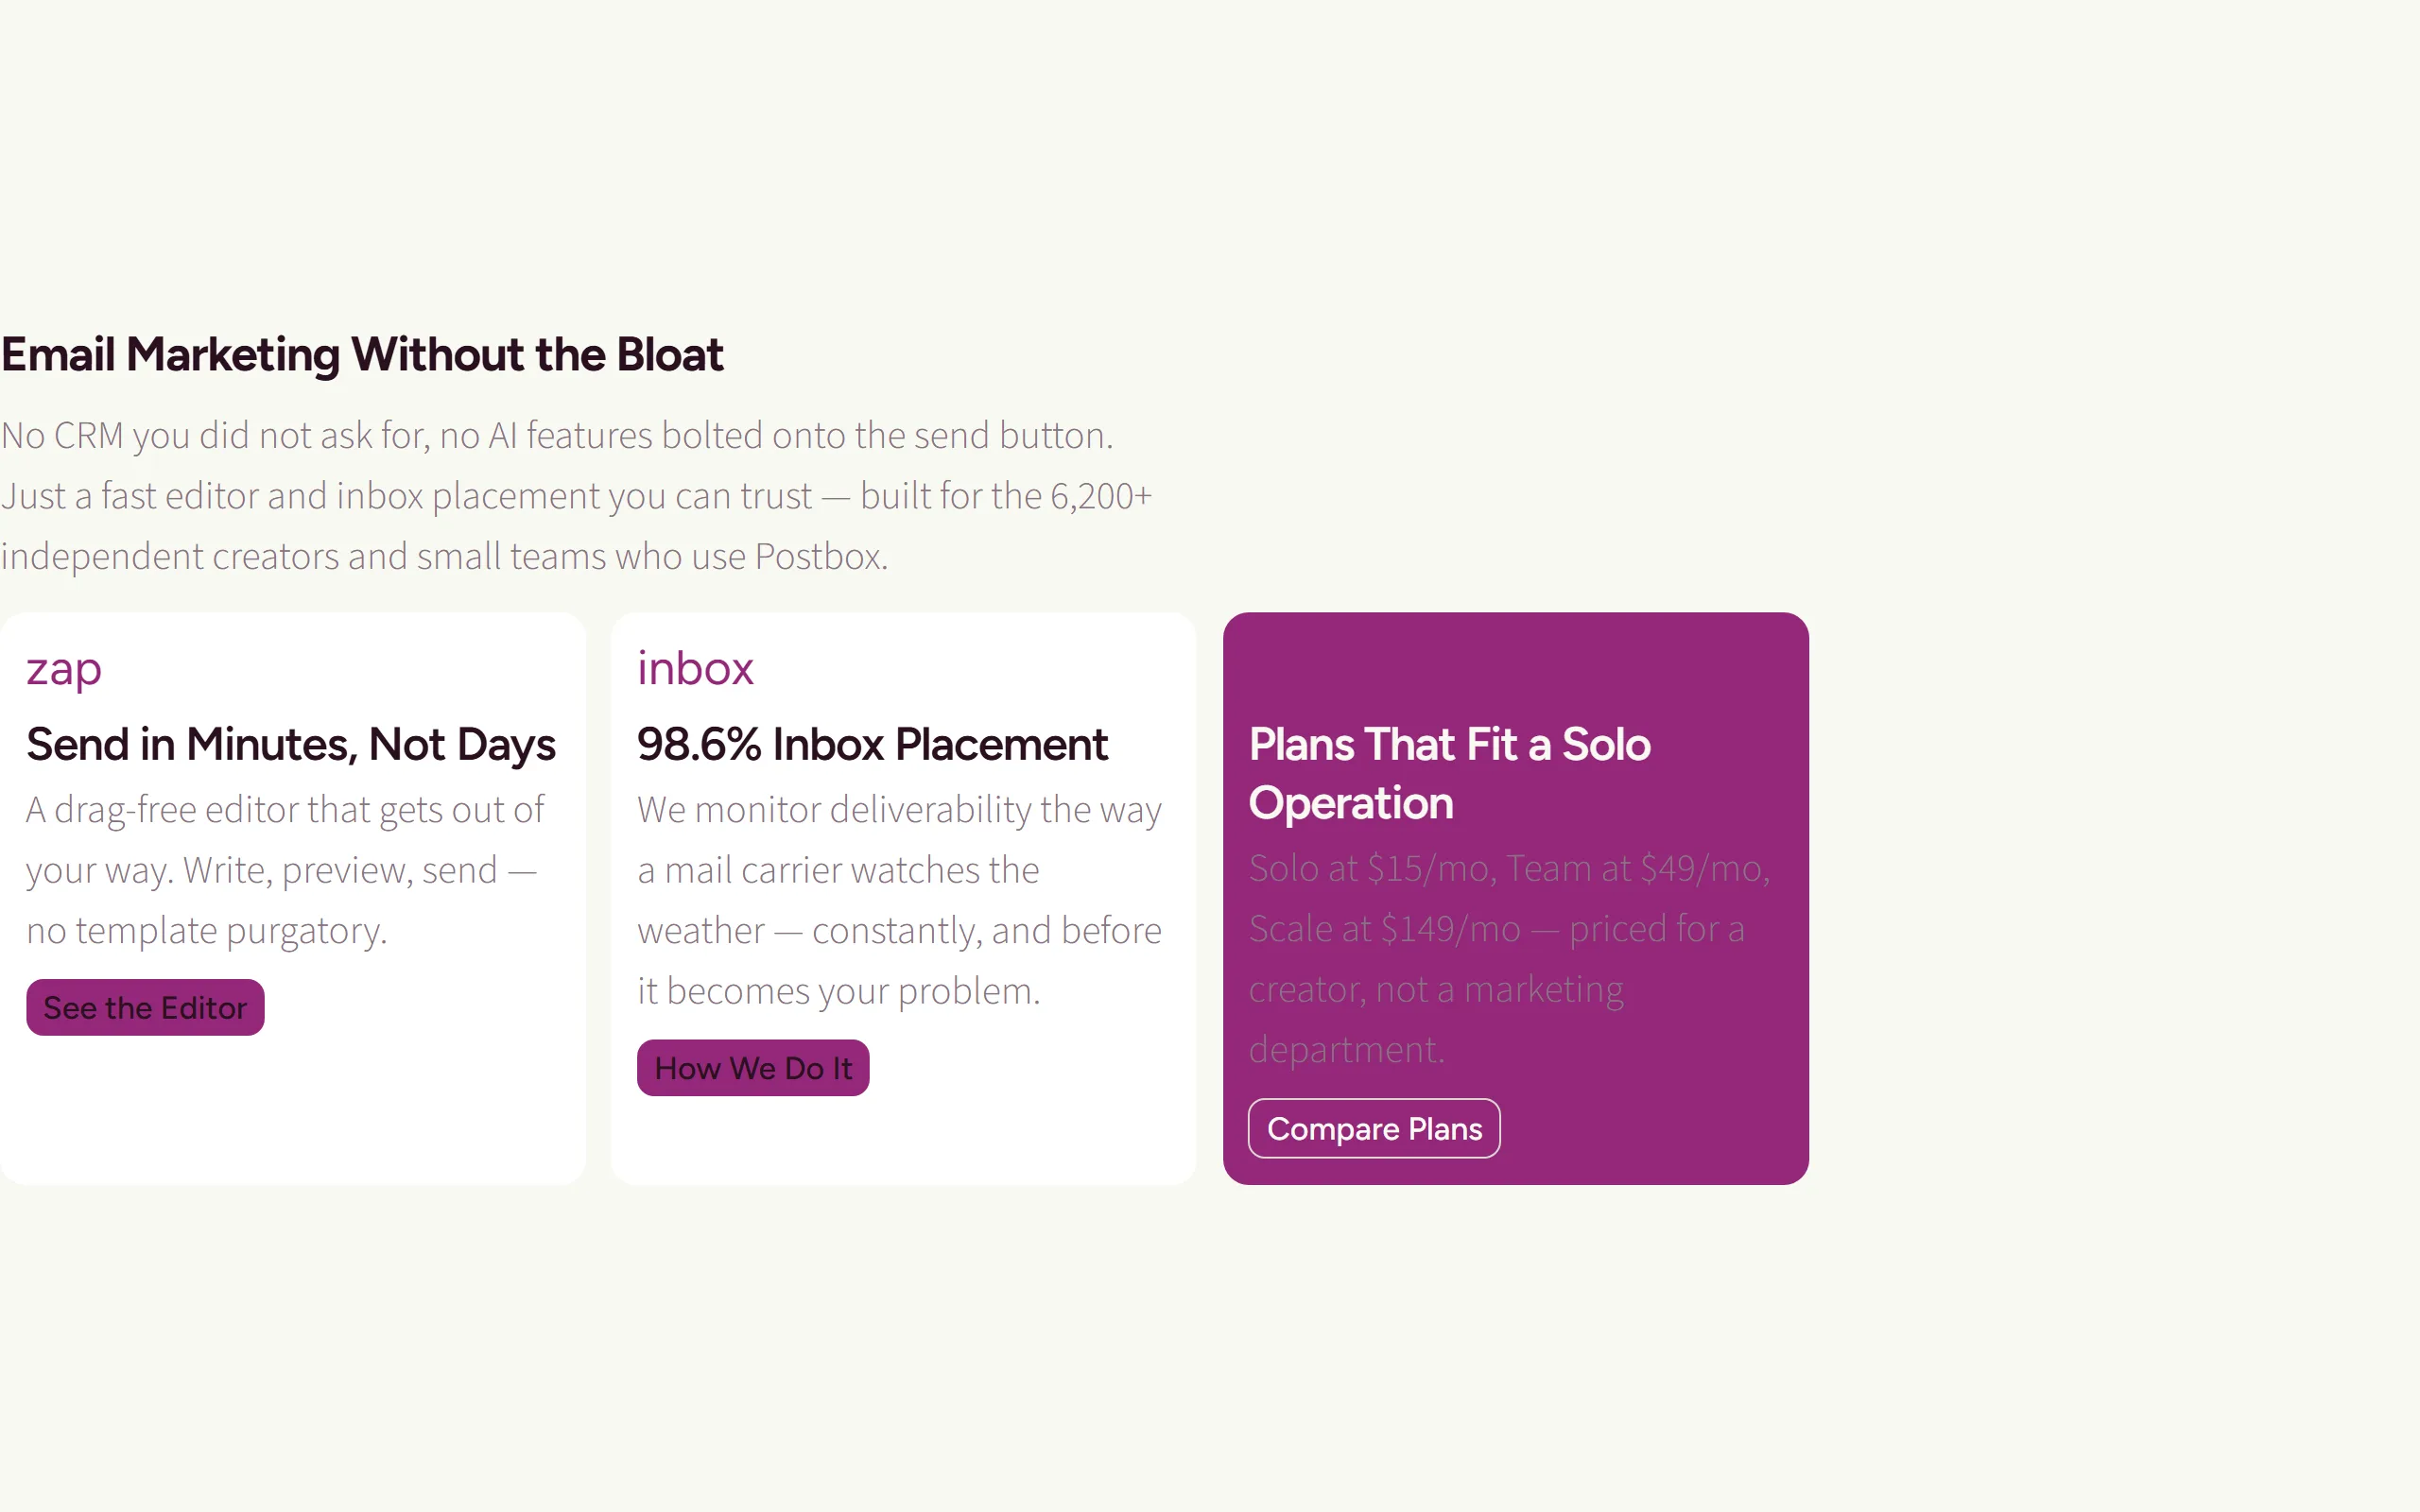The width and height of the screenshot is (2420, 1512).
Task: Click the Solo at $15/mo price text
Action: point(1373,869)
